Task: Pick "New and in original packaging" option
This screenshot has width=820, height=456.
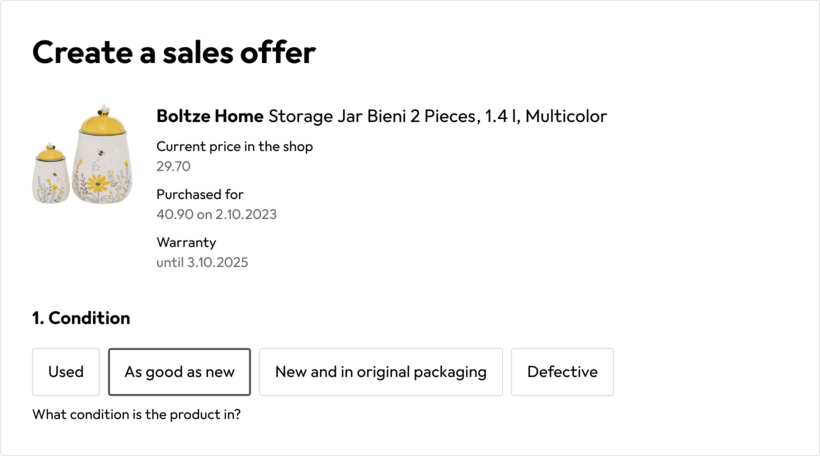Action: (x=380, y=372)
